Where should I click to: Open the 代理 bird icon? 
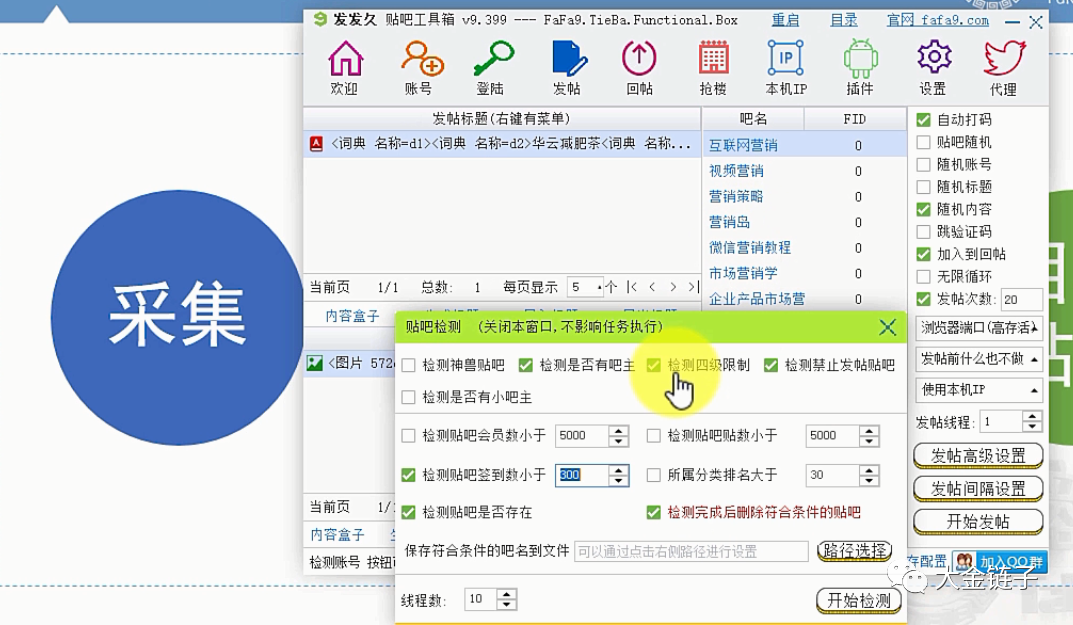pyautogui.click(x=1004, y=67)
